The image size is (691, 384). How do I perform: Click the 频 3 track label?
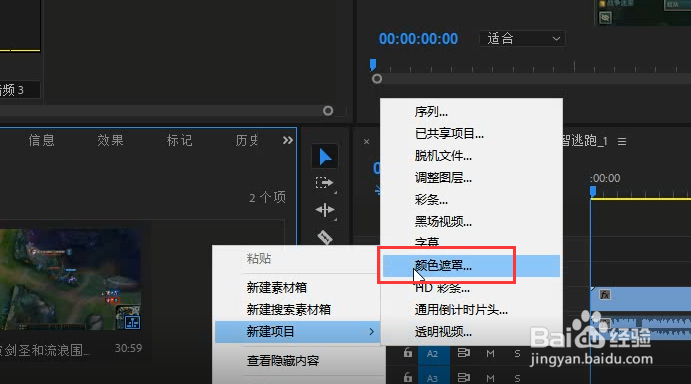tap(12, 90)
